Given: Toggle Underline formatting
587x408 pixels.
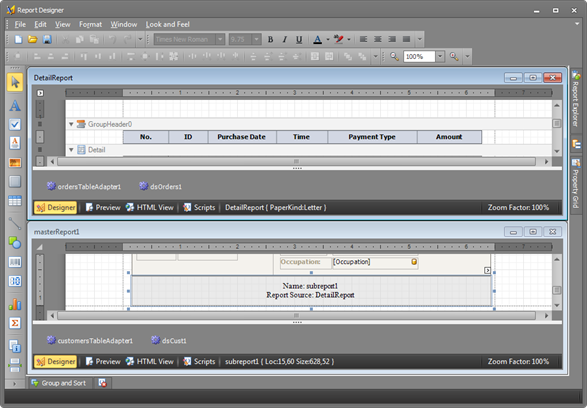Looking at the screenshot, I should pyautogui.click(x=299, y=39).
